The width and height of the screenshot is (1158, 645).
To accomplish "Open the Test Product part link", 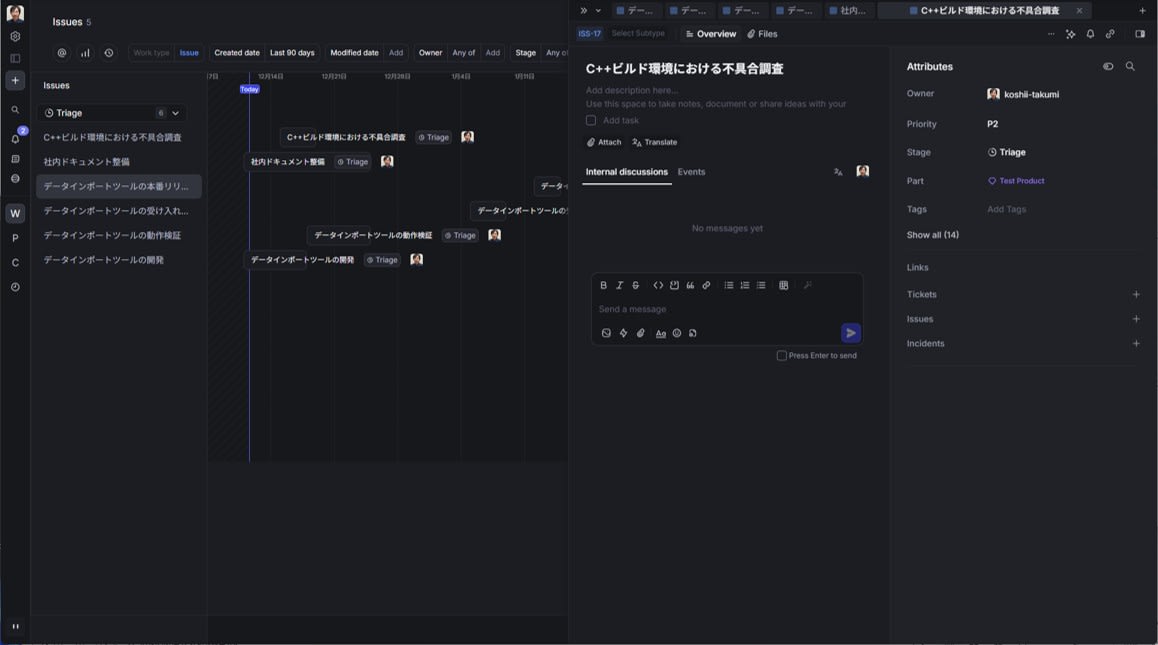I will [1016, 181].
